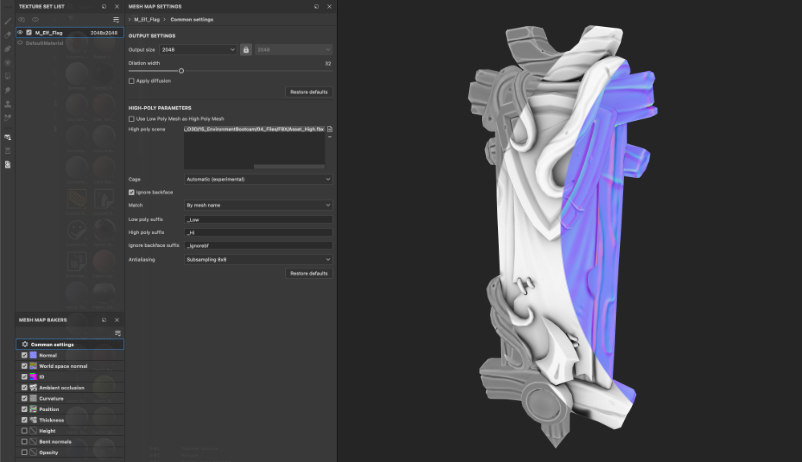Remove high poly file with minus icon
This screenshot has width=802, height=462.
point(329,137)
